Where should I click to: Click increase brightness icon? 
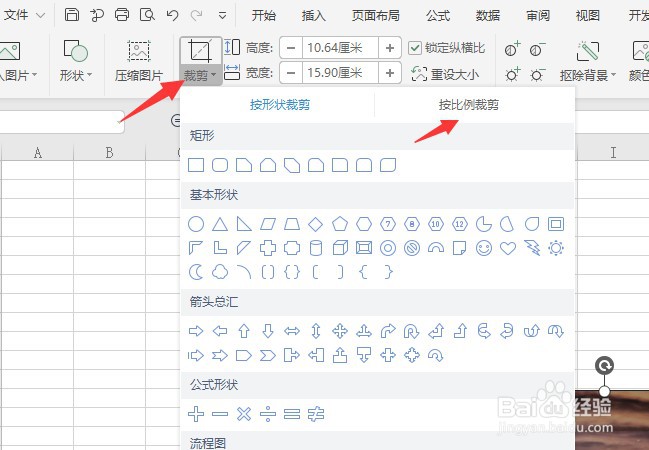point(512,75)
